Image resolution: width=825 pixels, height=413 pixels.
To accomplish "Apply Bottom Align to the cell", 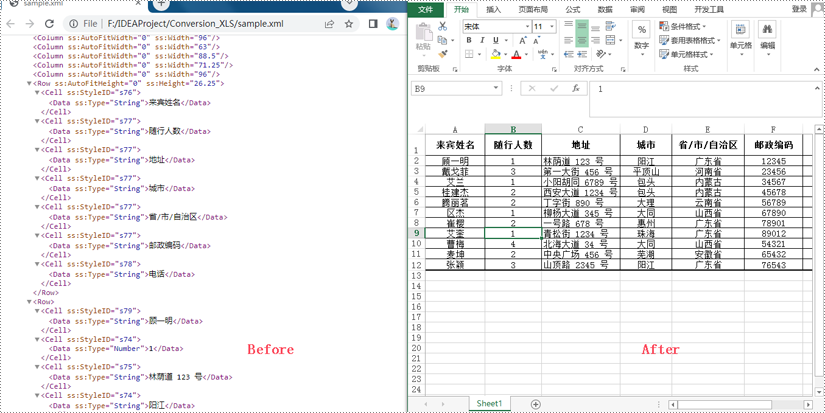I will (x=595, y=26).
